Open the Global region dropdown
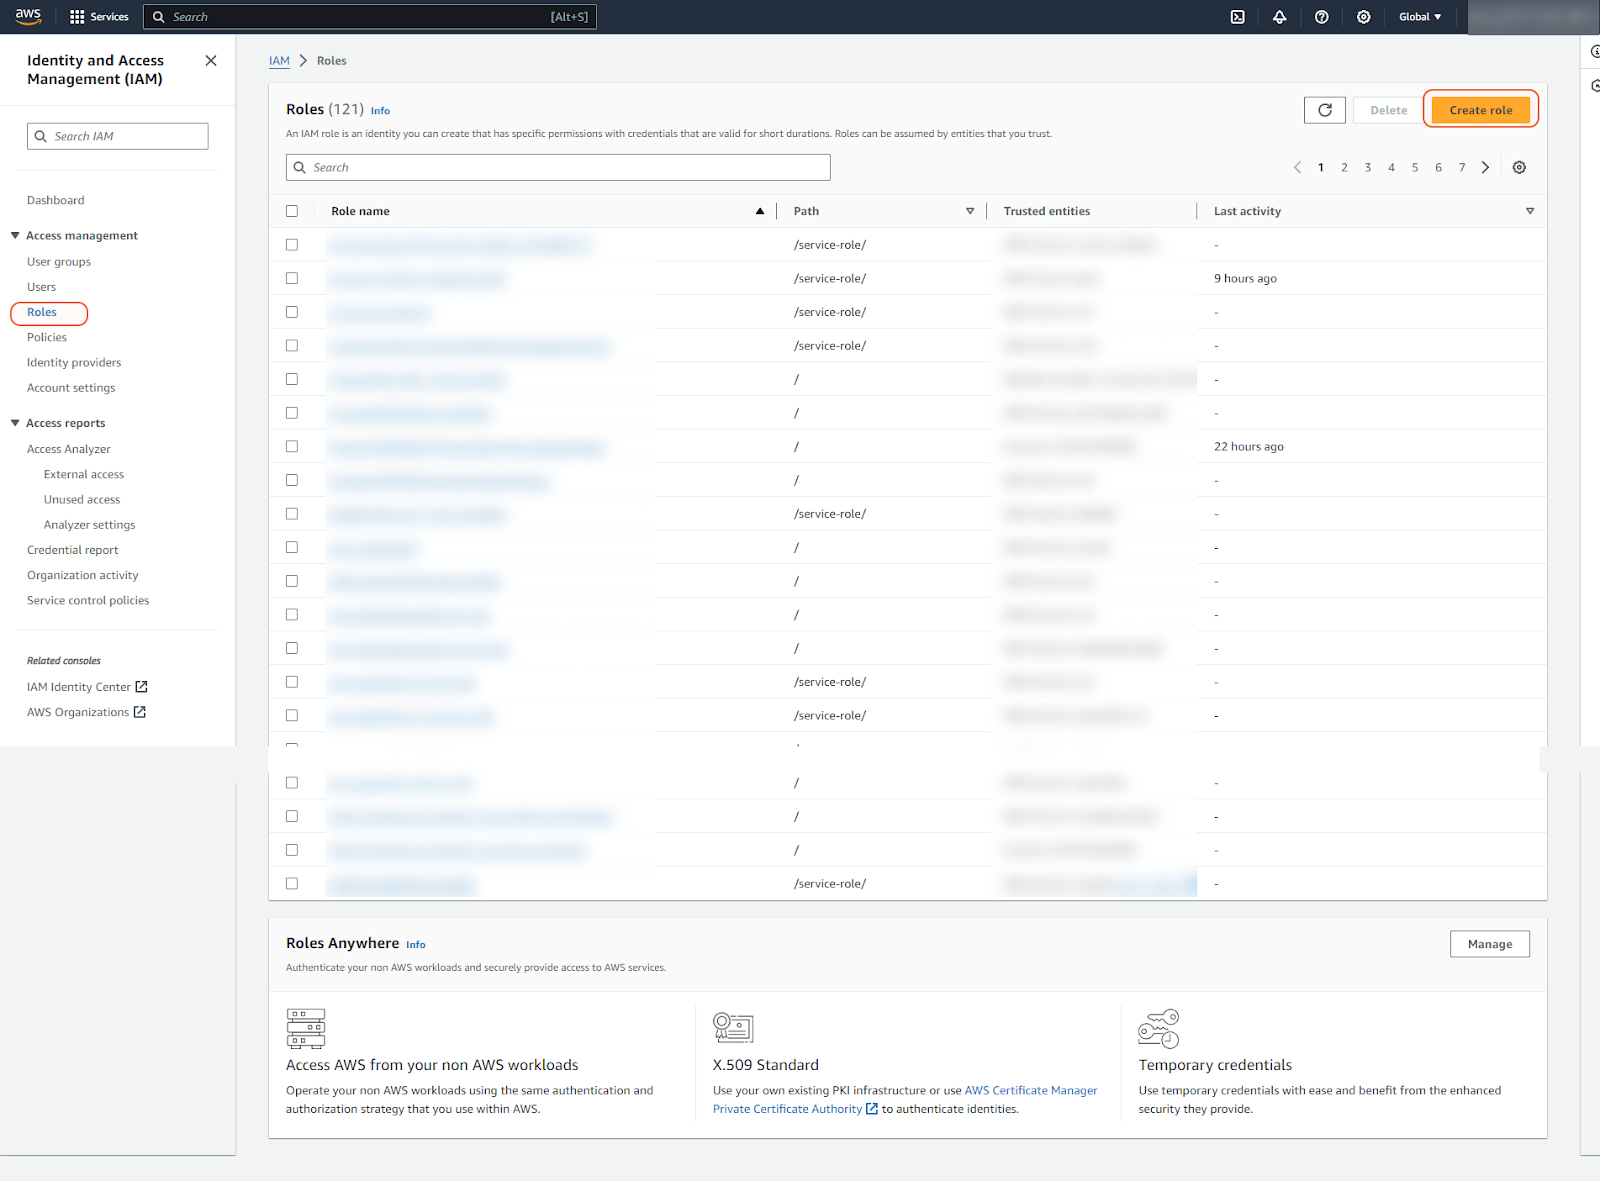 1419,17
